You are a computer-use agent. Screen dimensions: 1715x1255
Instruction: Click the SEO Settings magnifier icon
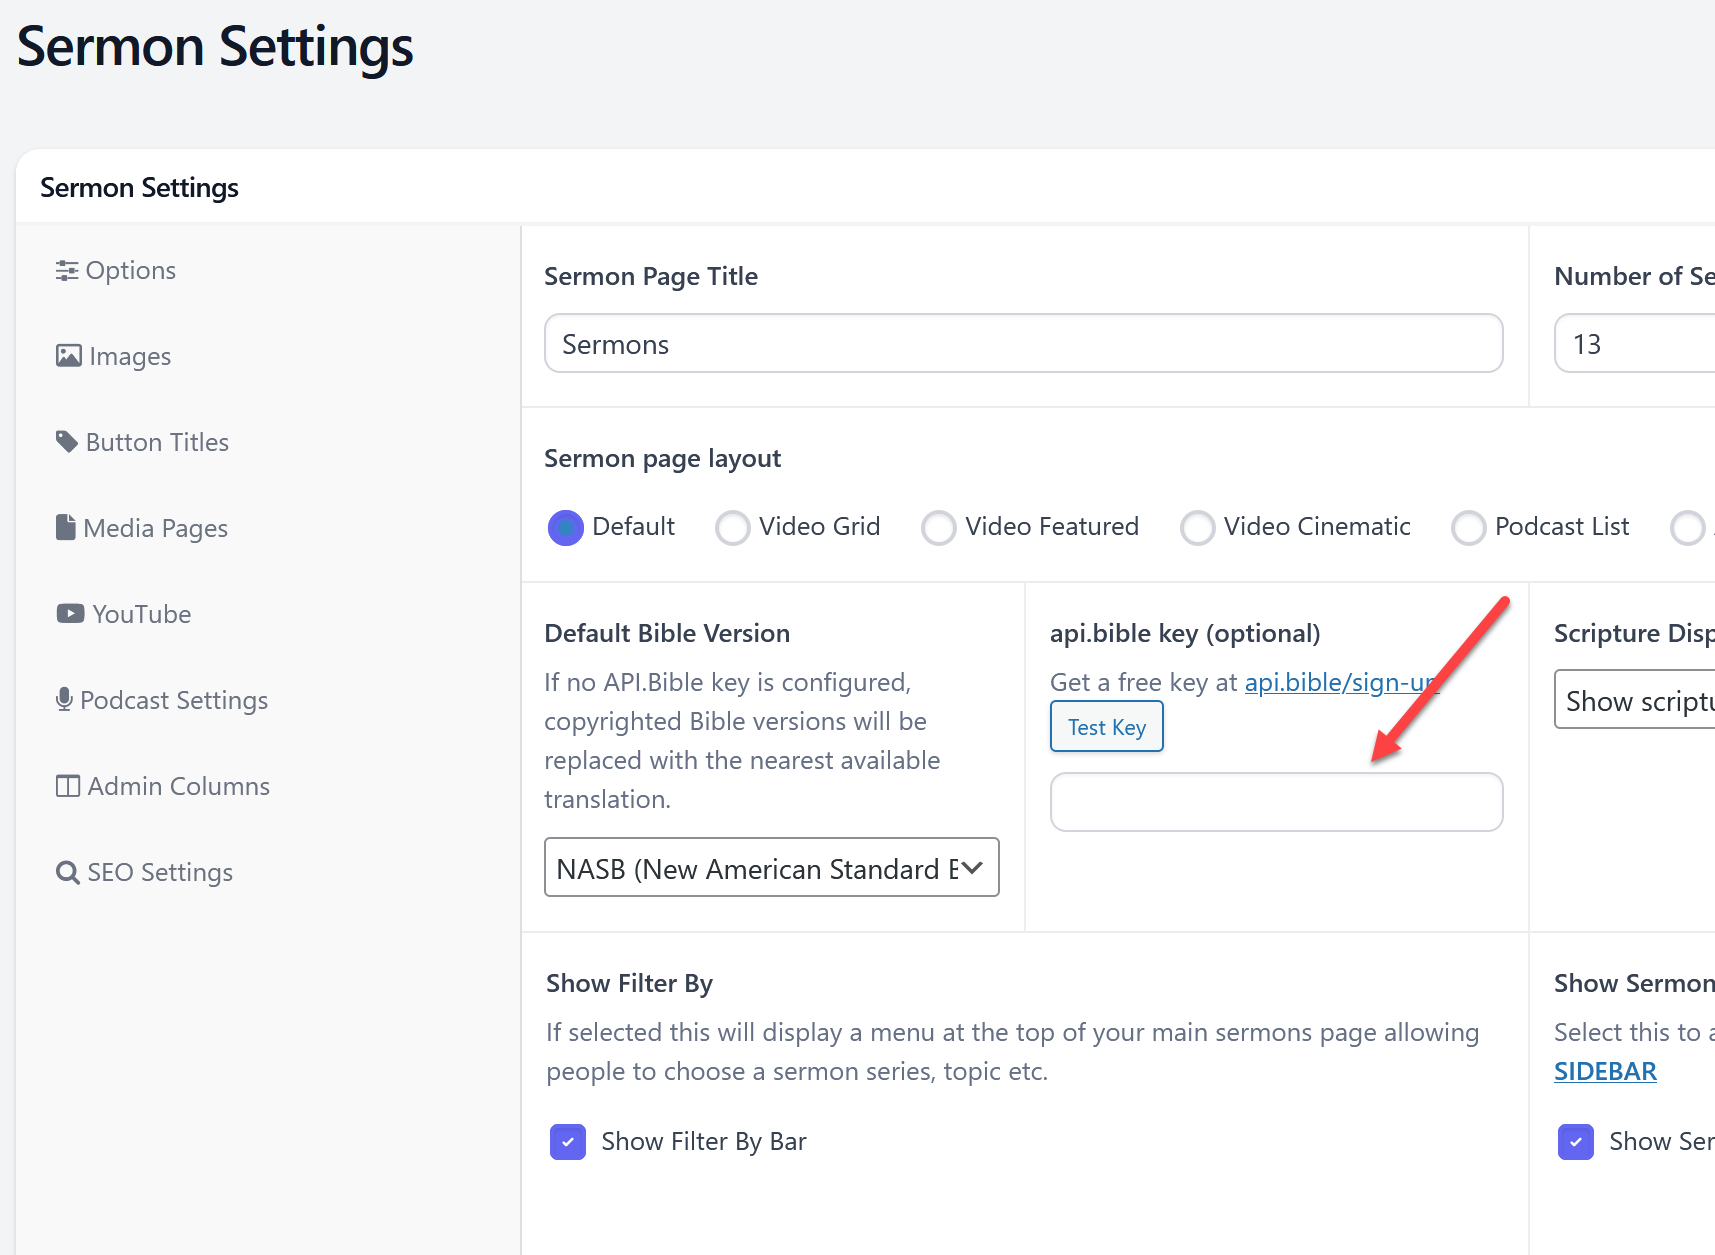68,873
